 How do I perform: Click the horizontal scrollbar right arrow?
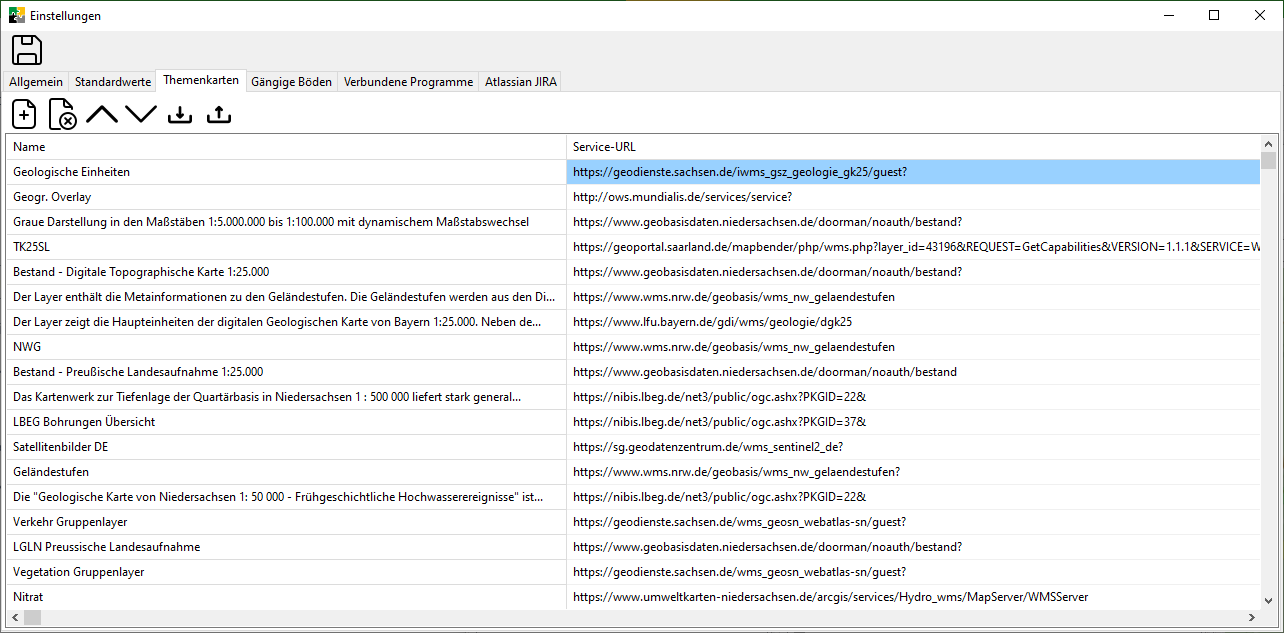(1252, 618)
